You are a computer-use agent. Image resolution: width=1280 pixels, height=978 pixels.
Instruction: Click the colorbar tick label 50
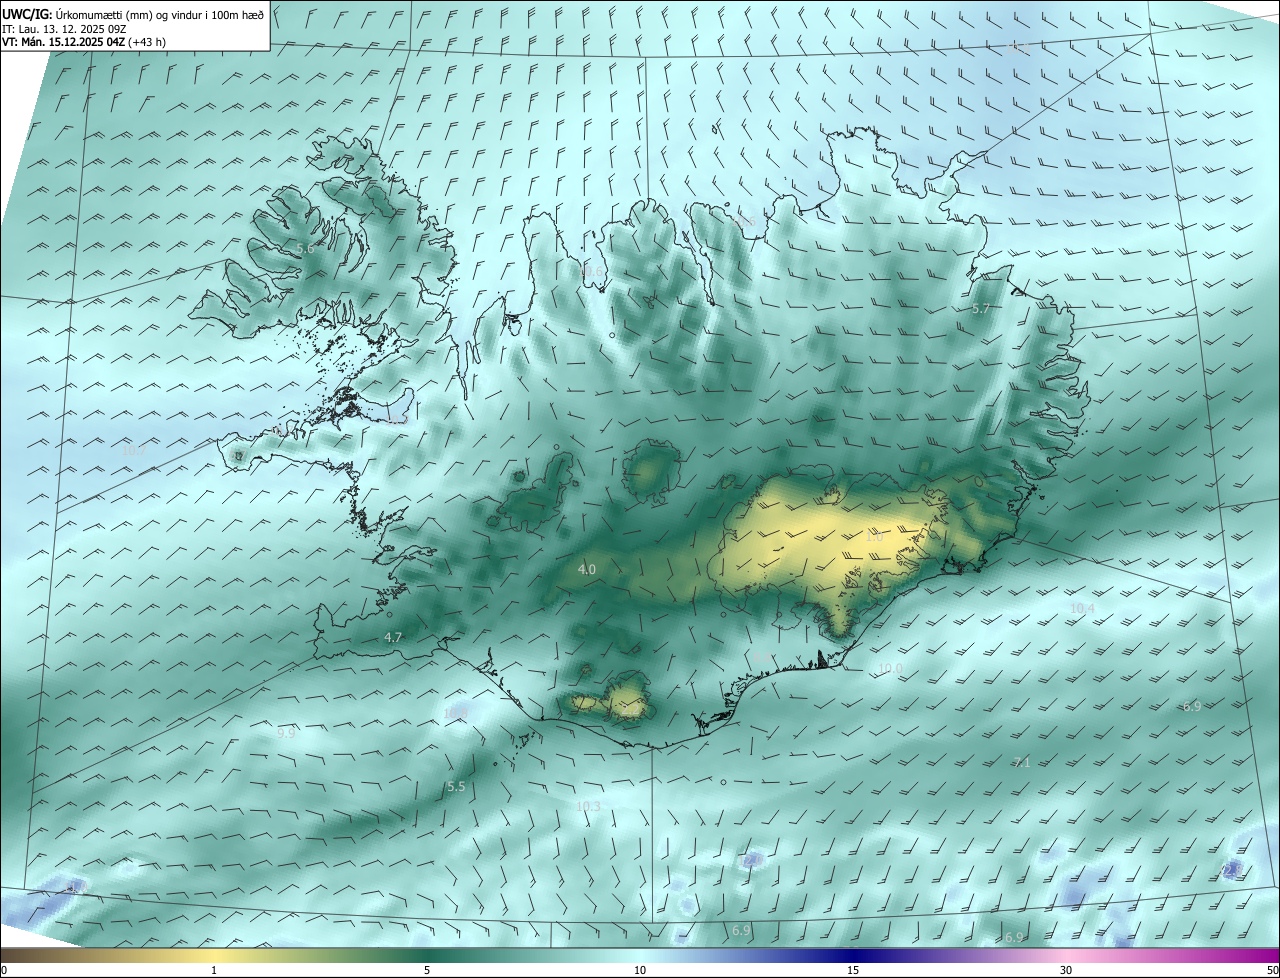click(1272, 970)
